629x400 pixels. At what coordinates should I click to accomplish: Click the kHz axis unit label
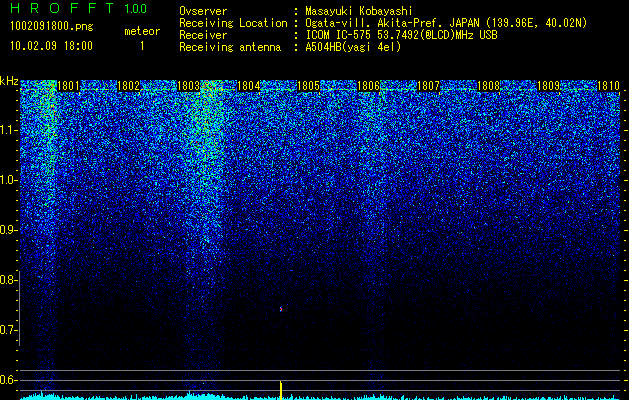pyautogui.click(x=9, y=81)
